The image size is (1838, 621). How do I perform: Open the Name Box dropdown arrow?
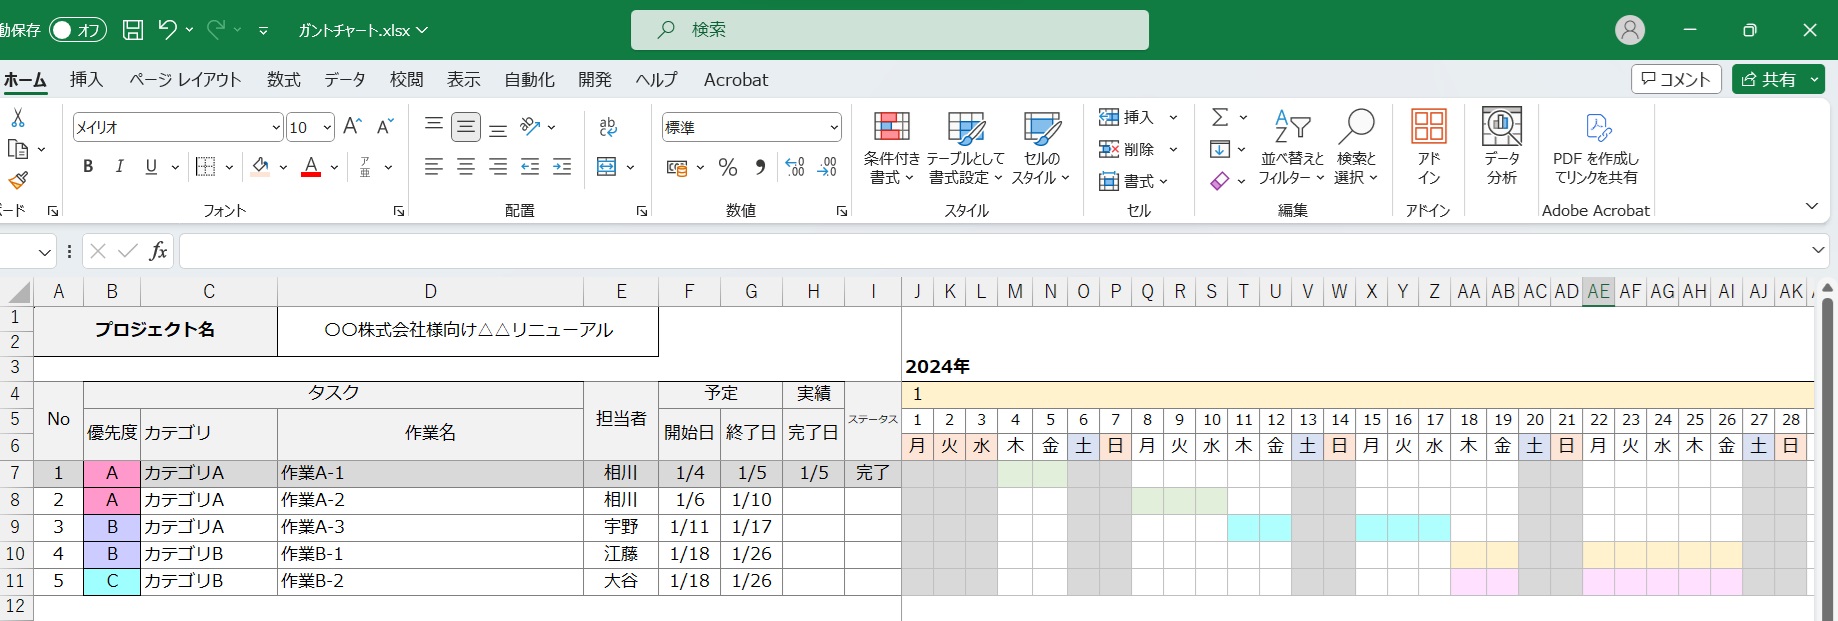click(x=45, y=252)
